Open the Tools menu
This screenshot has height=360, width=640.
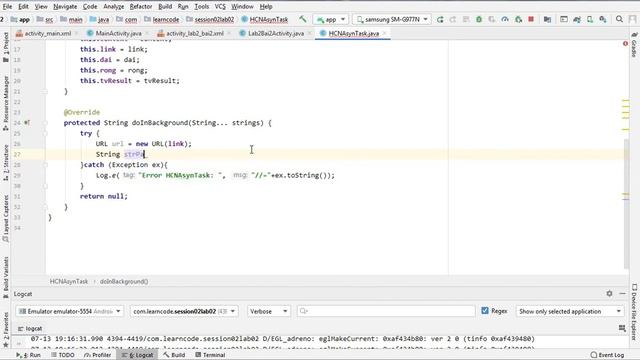coord(202,7)
